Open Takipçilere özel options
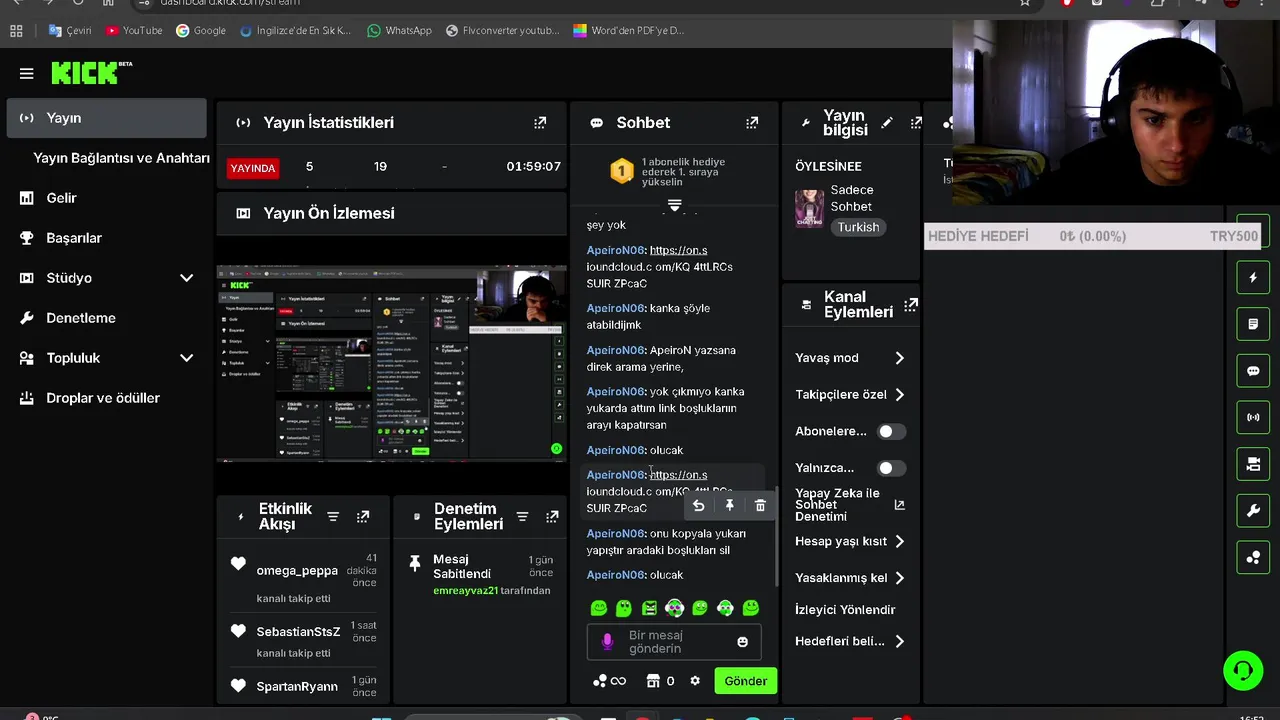The image size is (1280, 720). (850, 395)
